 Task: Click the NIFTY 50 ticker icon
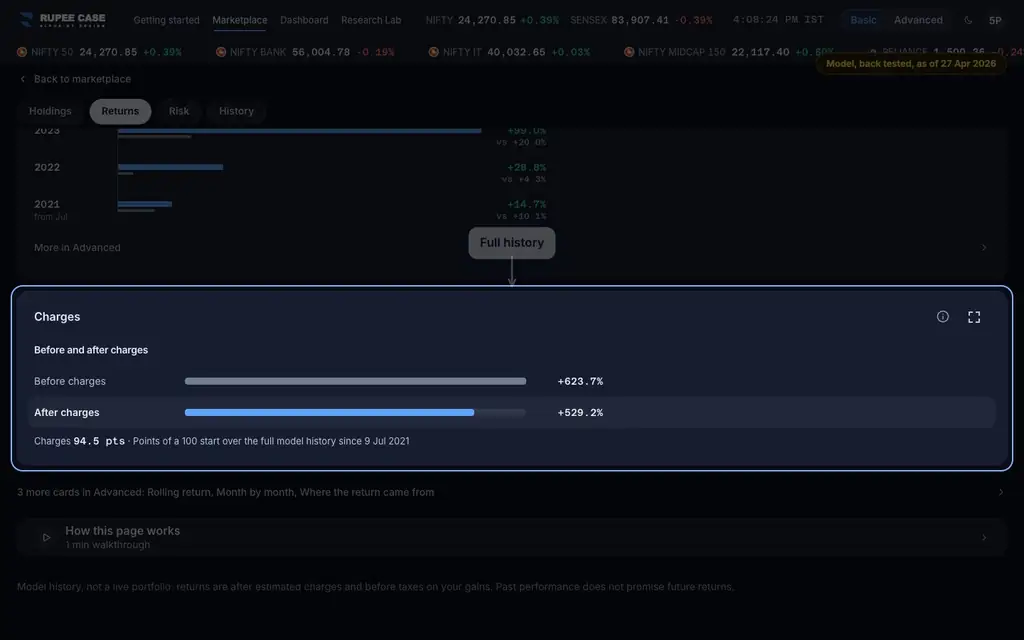click(22, 52)
